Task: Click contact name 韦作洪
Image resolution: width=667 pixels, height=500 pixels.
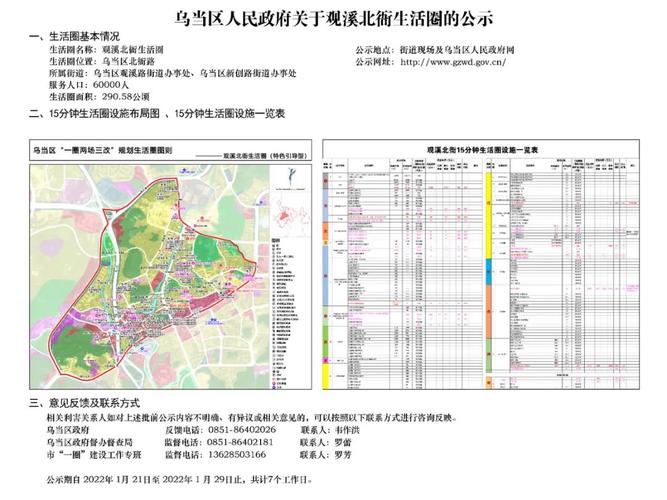Action: pos(347,430)
